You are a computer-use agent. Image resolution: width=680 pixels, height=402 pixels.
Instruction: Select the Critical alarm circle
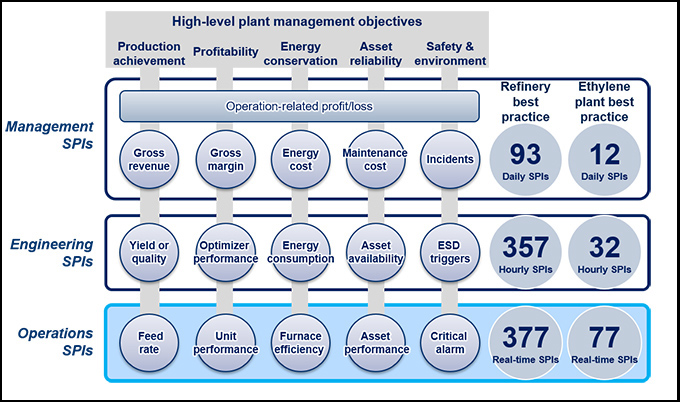(x=451, y=343)
